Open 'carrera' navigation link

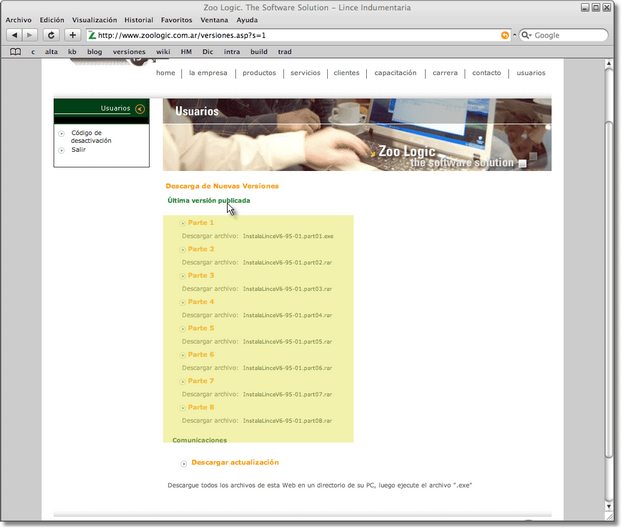[445, 73]
